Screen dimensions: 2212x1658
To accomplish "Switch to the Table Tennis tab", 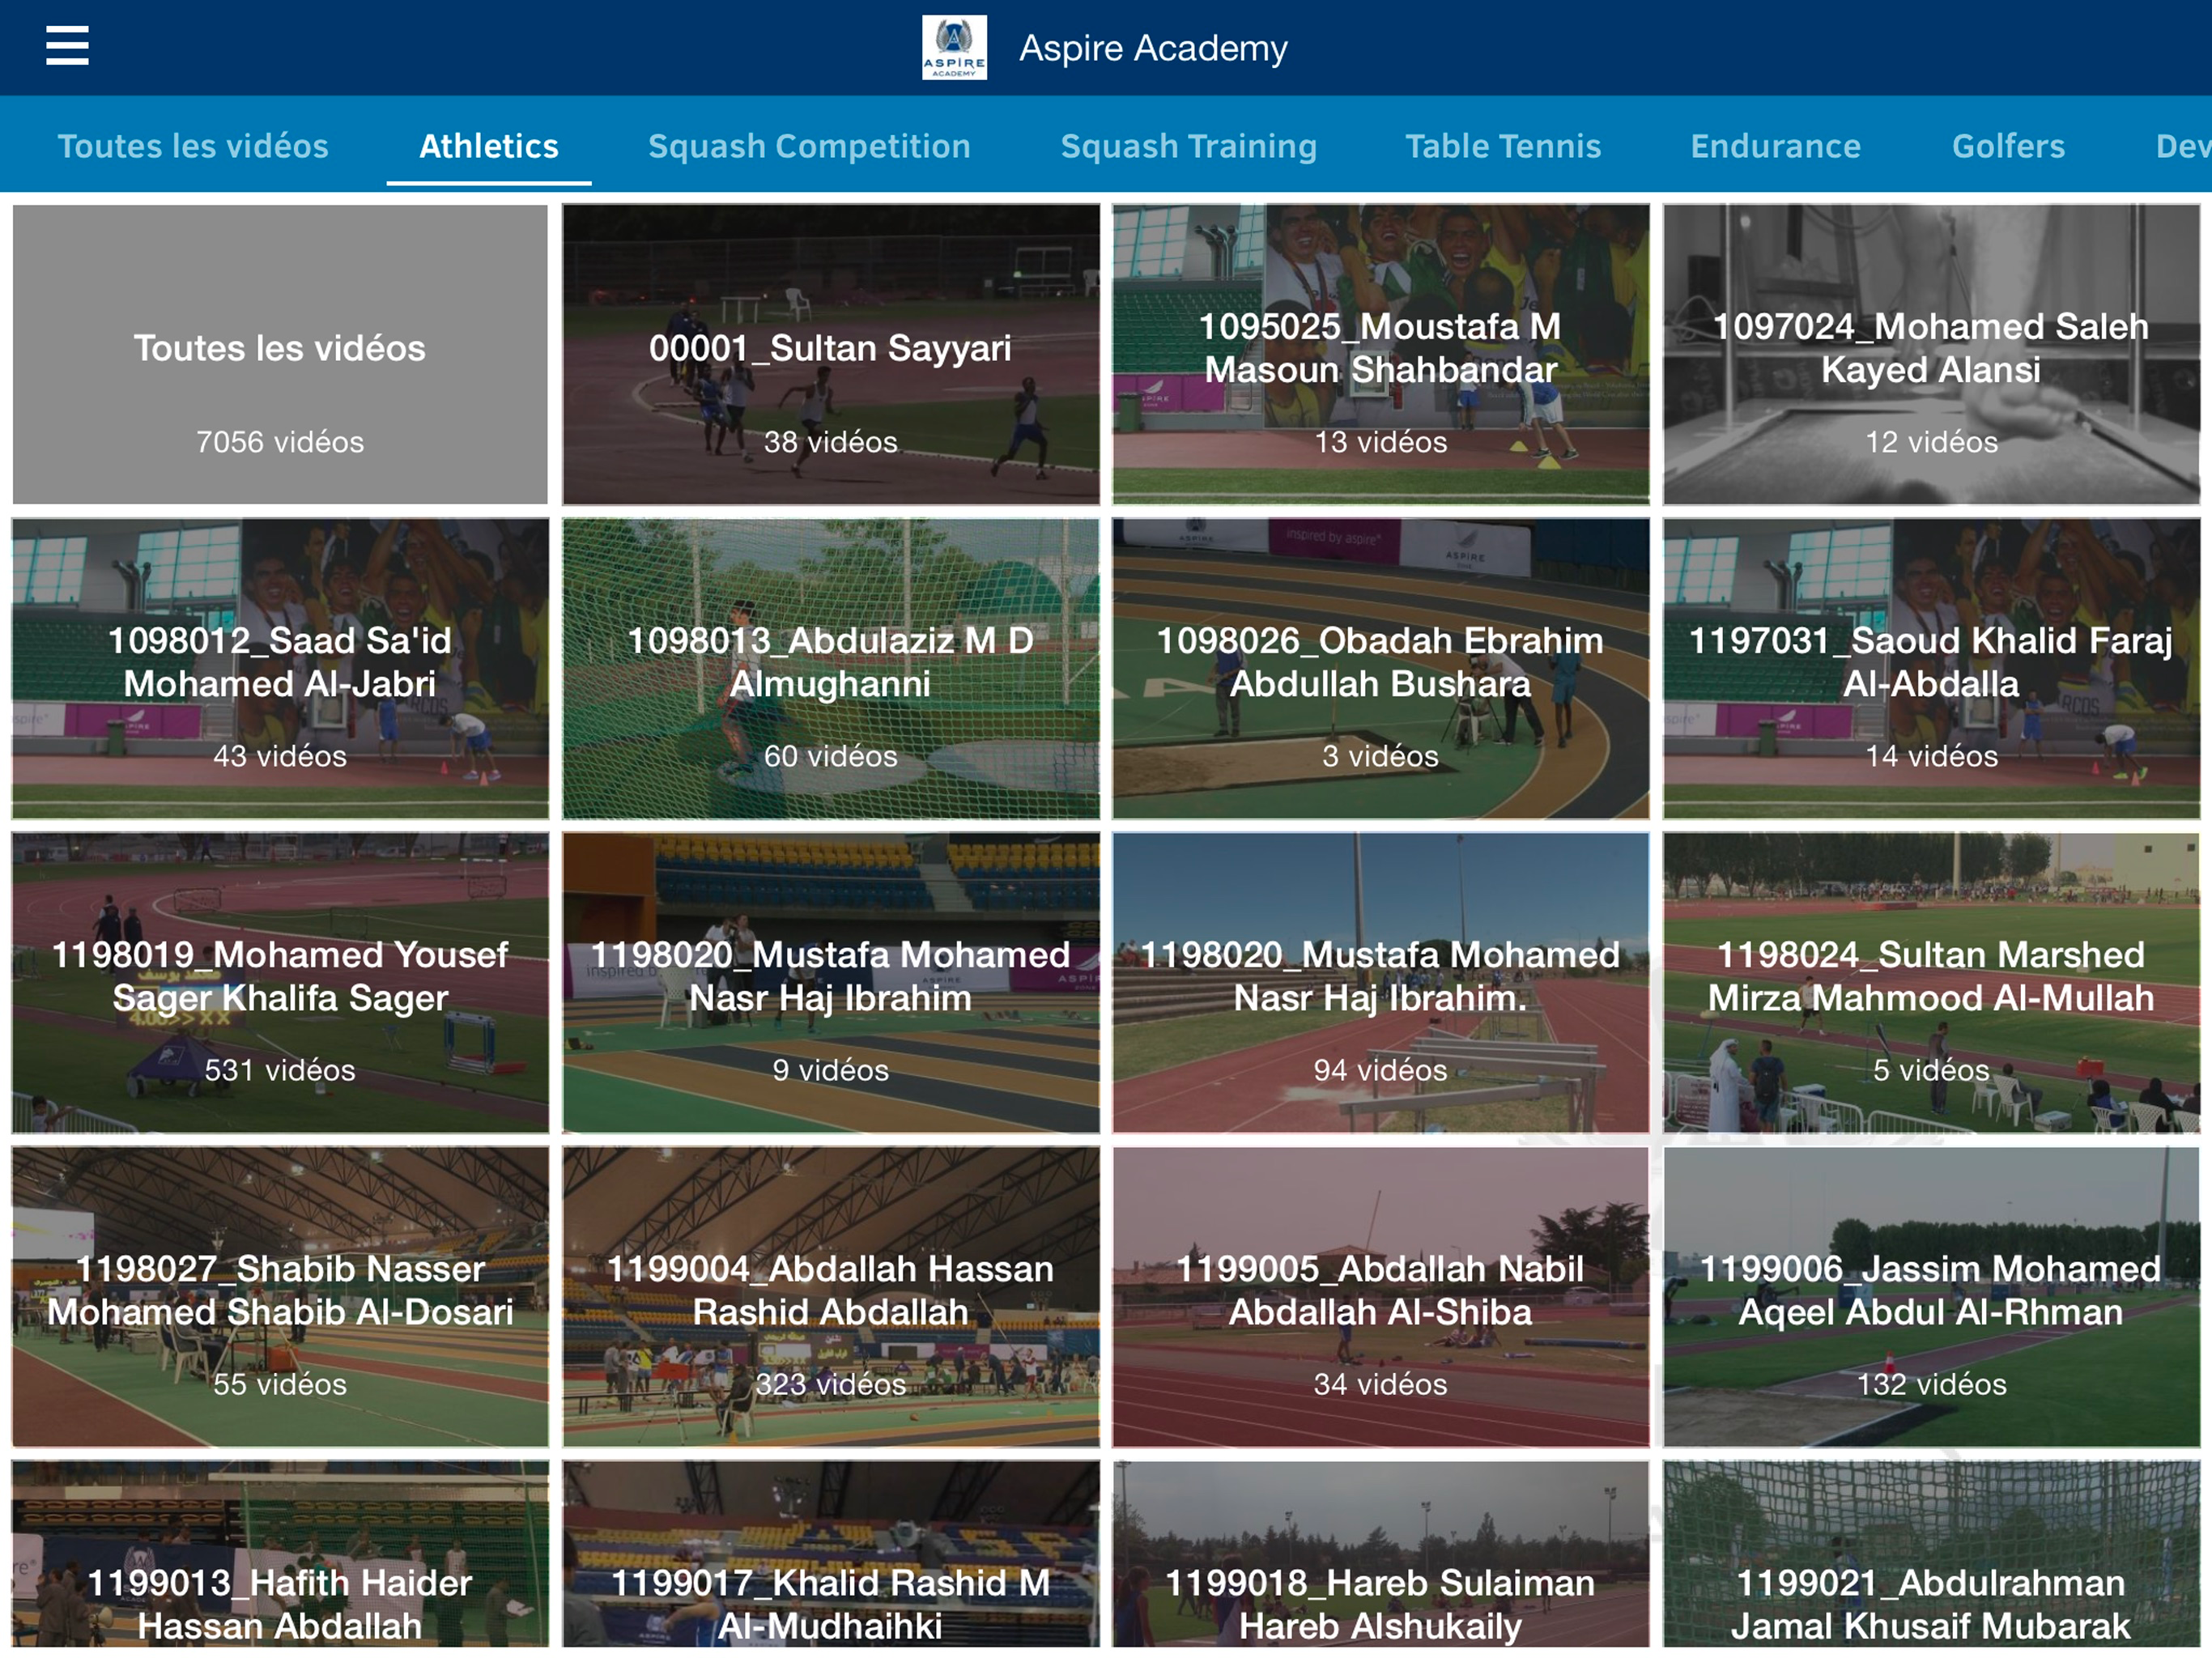I will click(1503, 146).
